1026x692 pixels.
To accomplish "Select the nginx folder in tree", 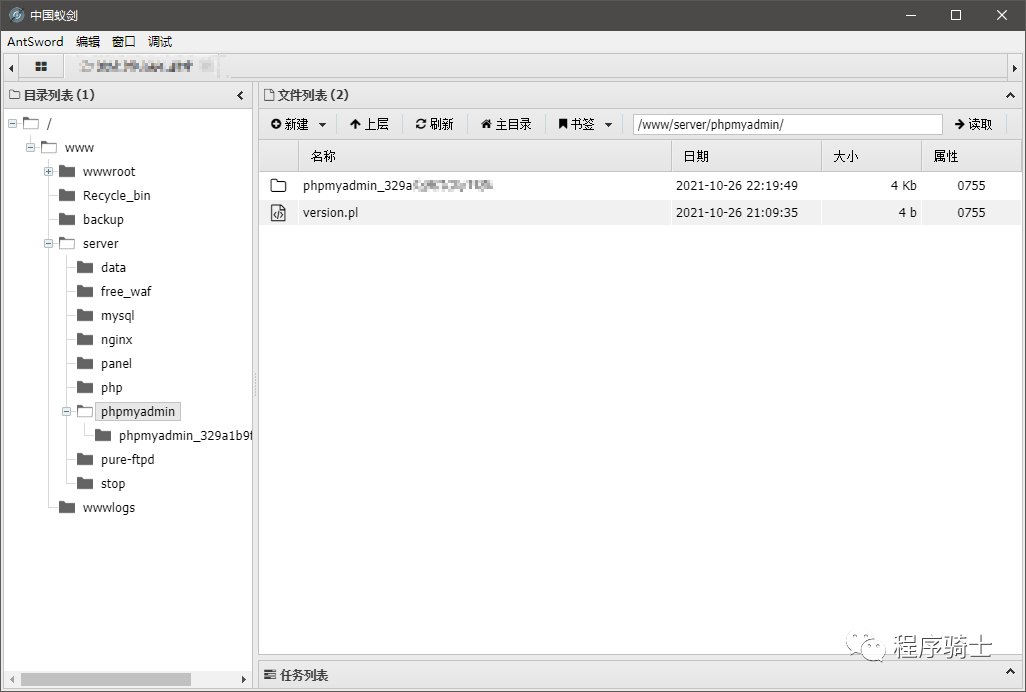I will click(x=116, y=339).
